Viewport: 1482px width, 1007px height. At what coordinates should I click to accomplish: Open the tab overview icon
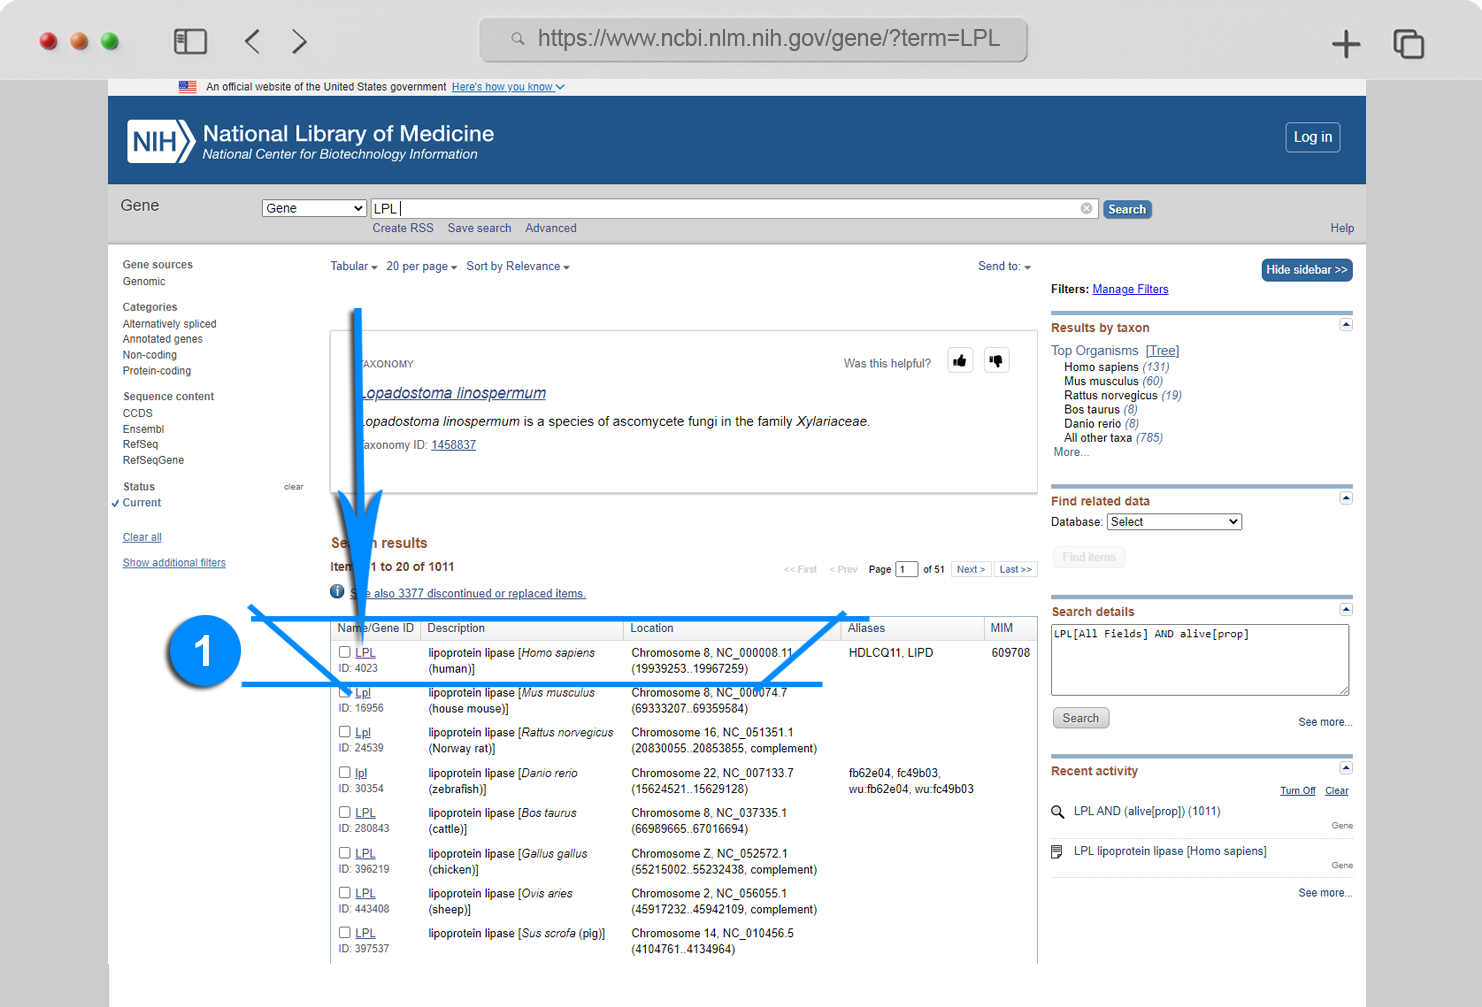[1408, 43]
